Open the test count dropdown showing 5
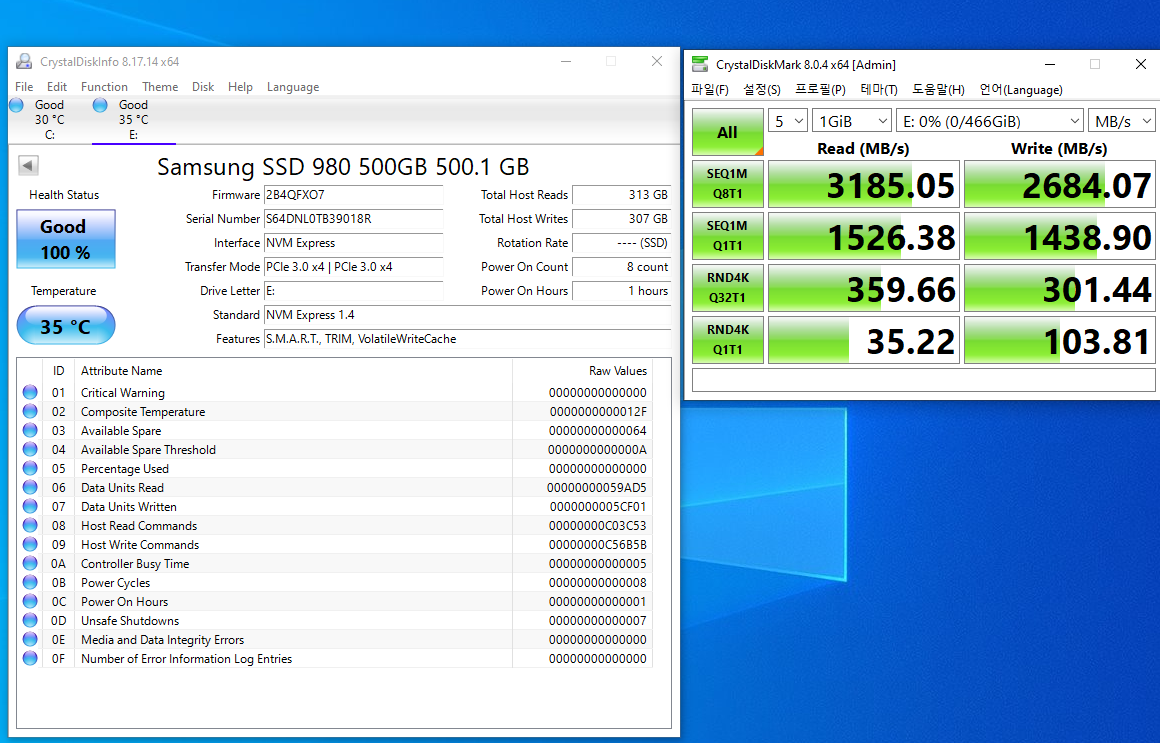The height and width of the screenshot is (743, 1160). click(x=787, y=121)
